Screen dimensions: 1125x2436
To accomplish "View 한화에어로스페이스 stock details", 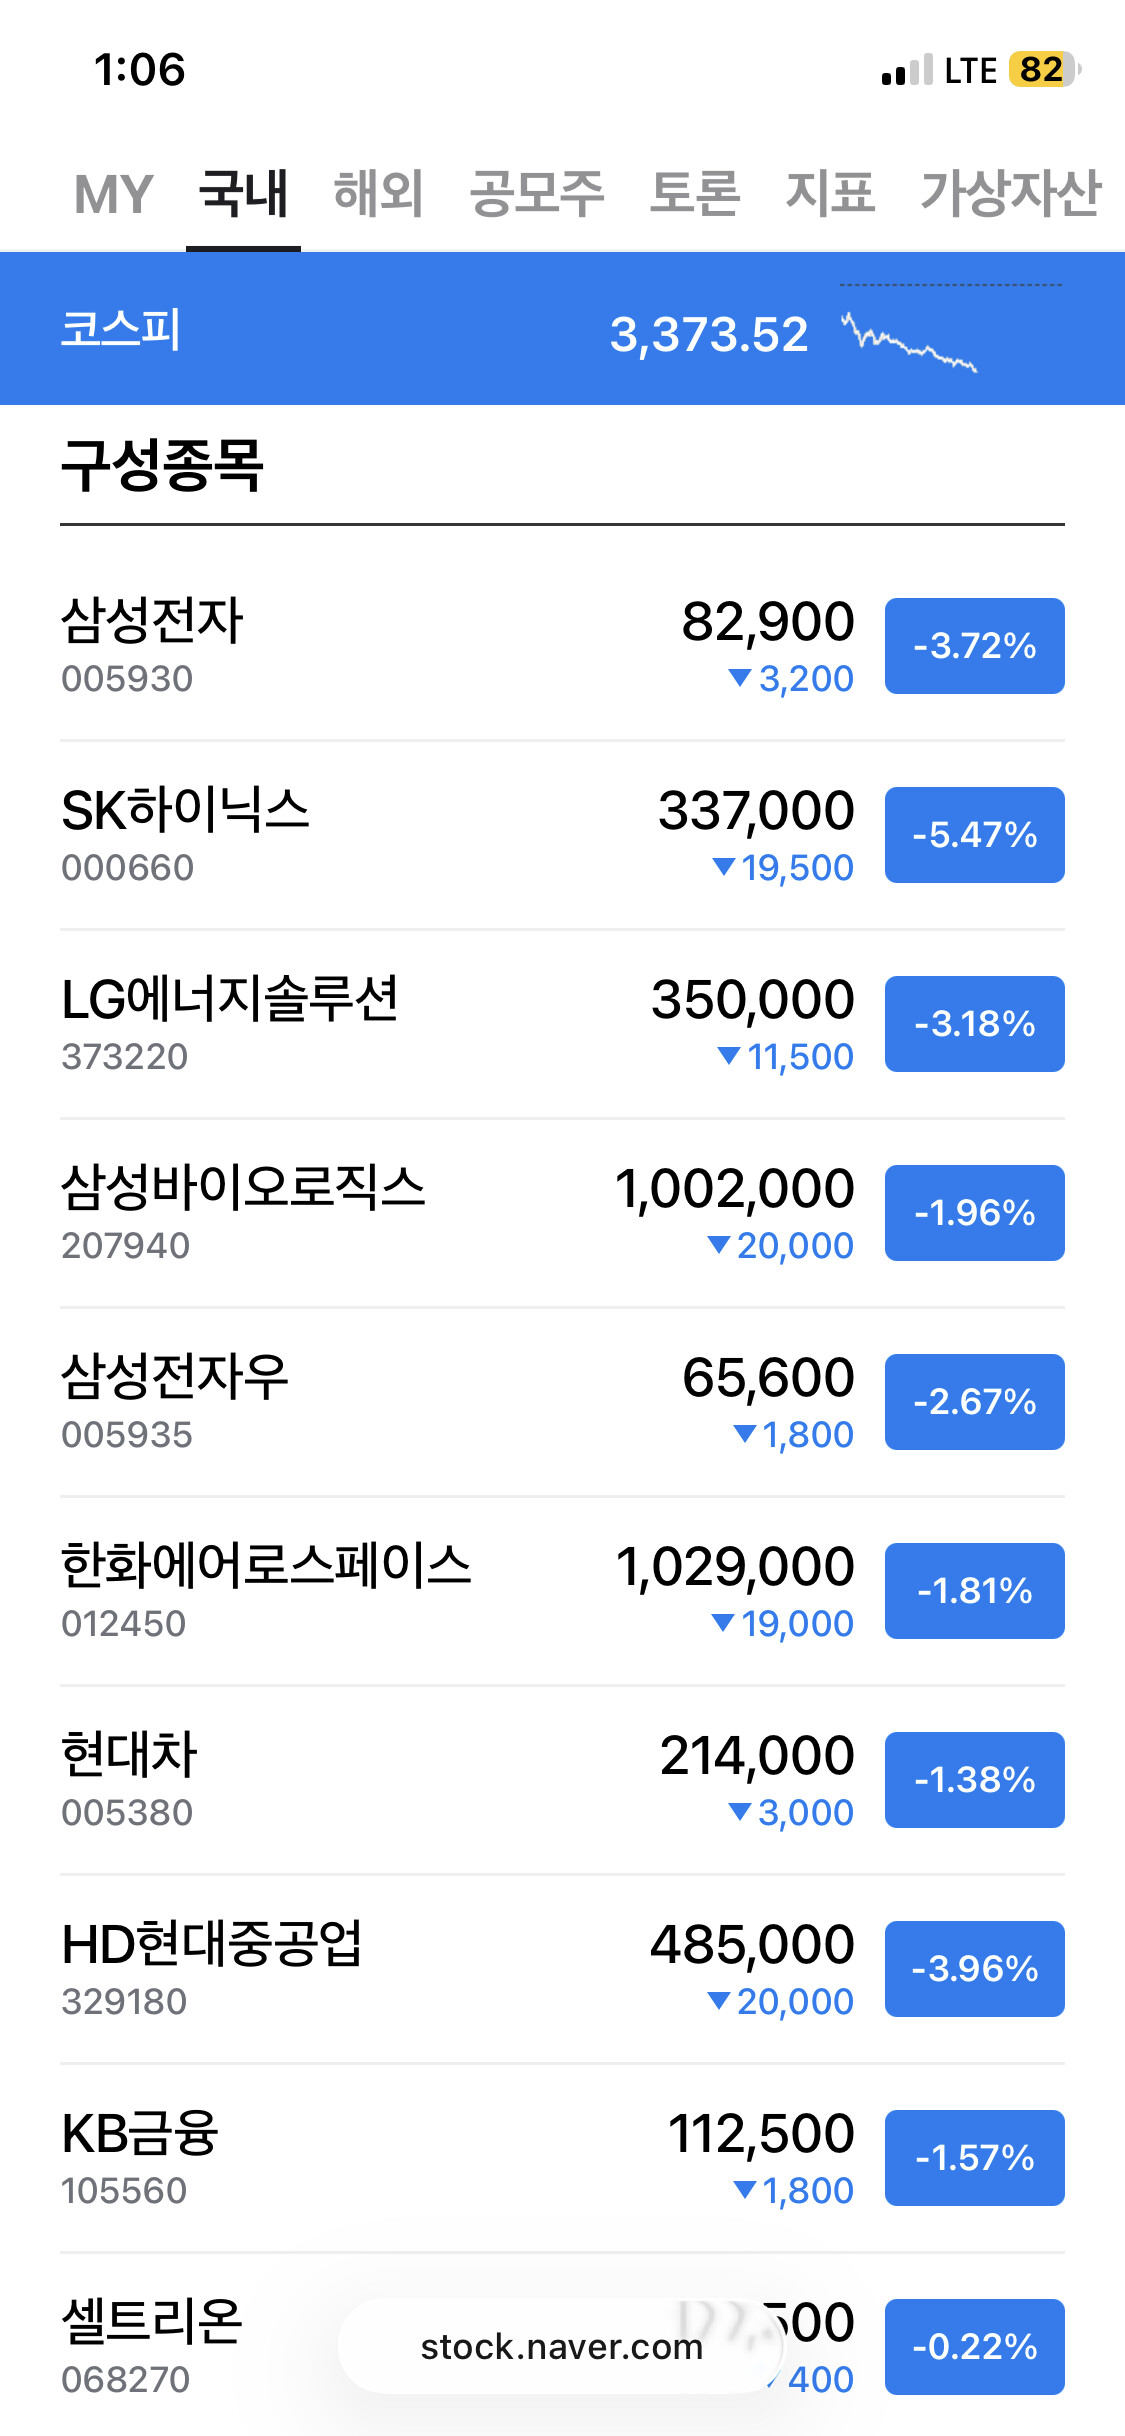I will point(266,1566).
